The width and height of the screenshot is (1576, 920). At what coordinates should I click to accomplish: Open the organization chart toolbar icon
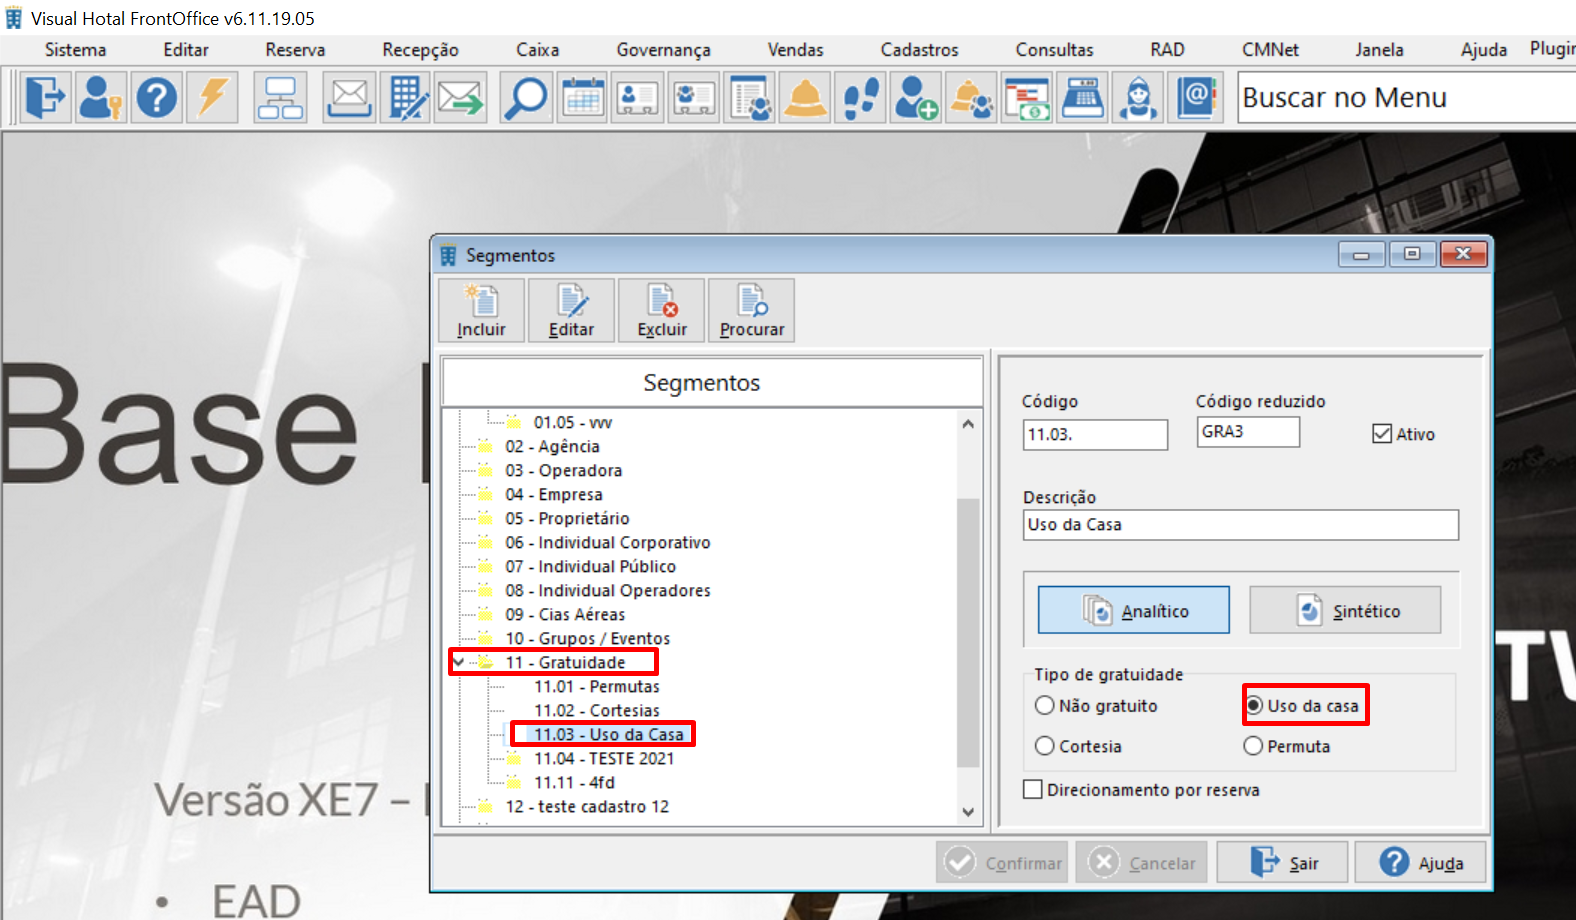(280, 98)
